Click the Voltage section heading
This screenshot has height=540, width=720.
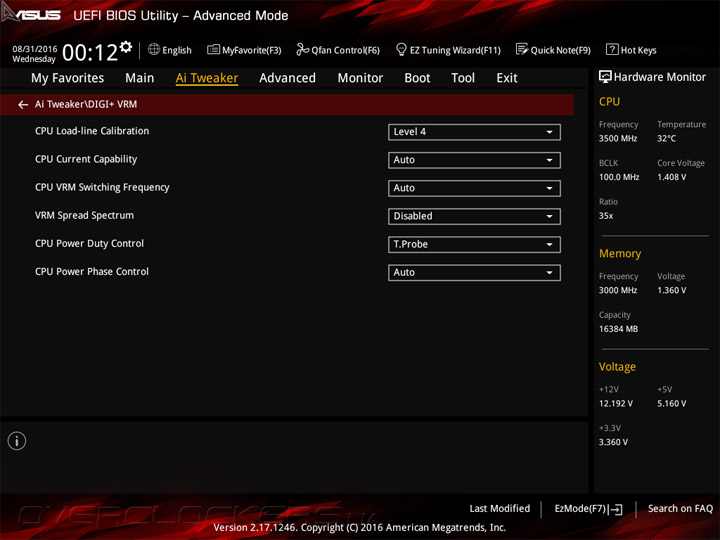[617, 367]
